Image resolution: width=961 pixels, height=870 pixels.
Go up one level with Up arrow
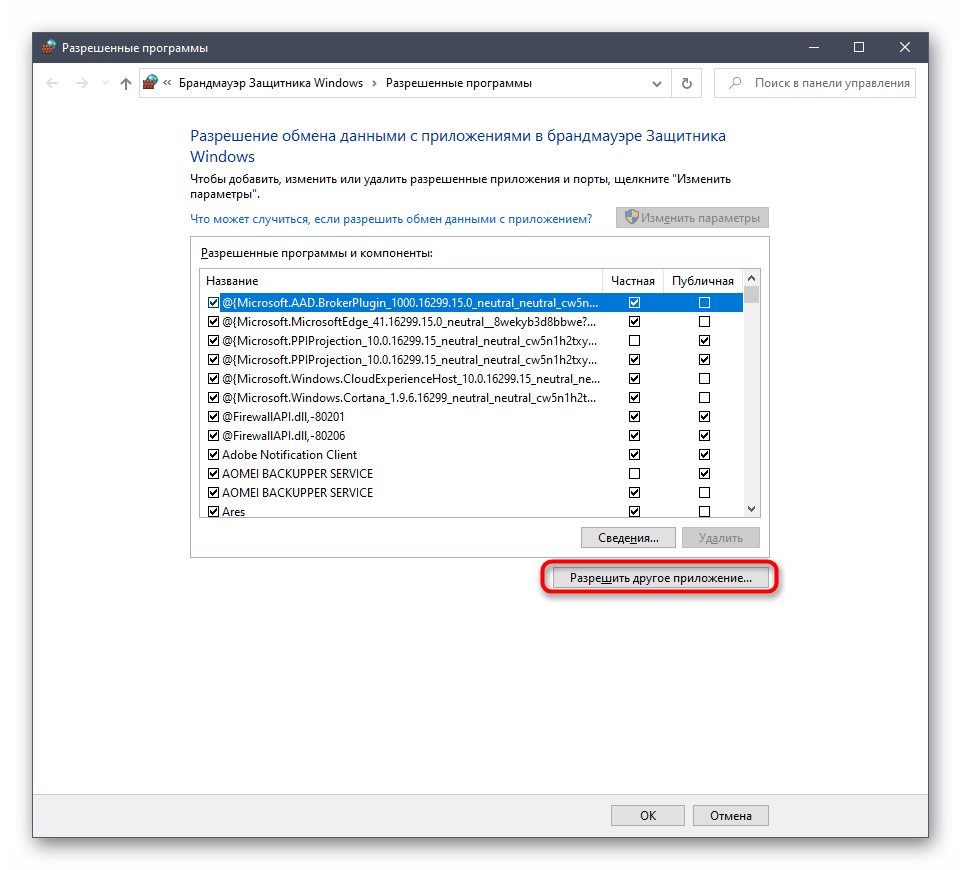125,84
